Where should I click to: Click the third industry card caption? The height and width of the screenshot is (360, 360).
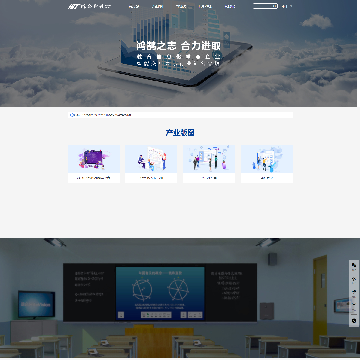point(209,178)
